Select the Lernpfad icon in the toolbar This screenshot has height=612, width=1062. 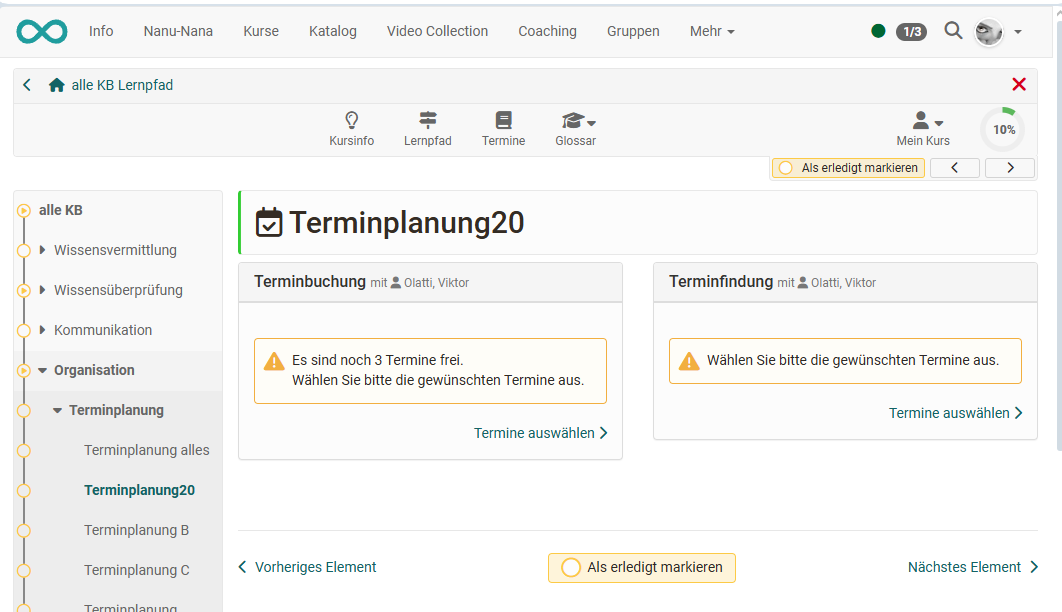pos(428,120)
